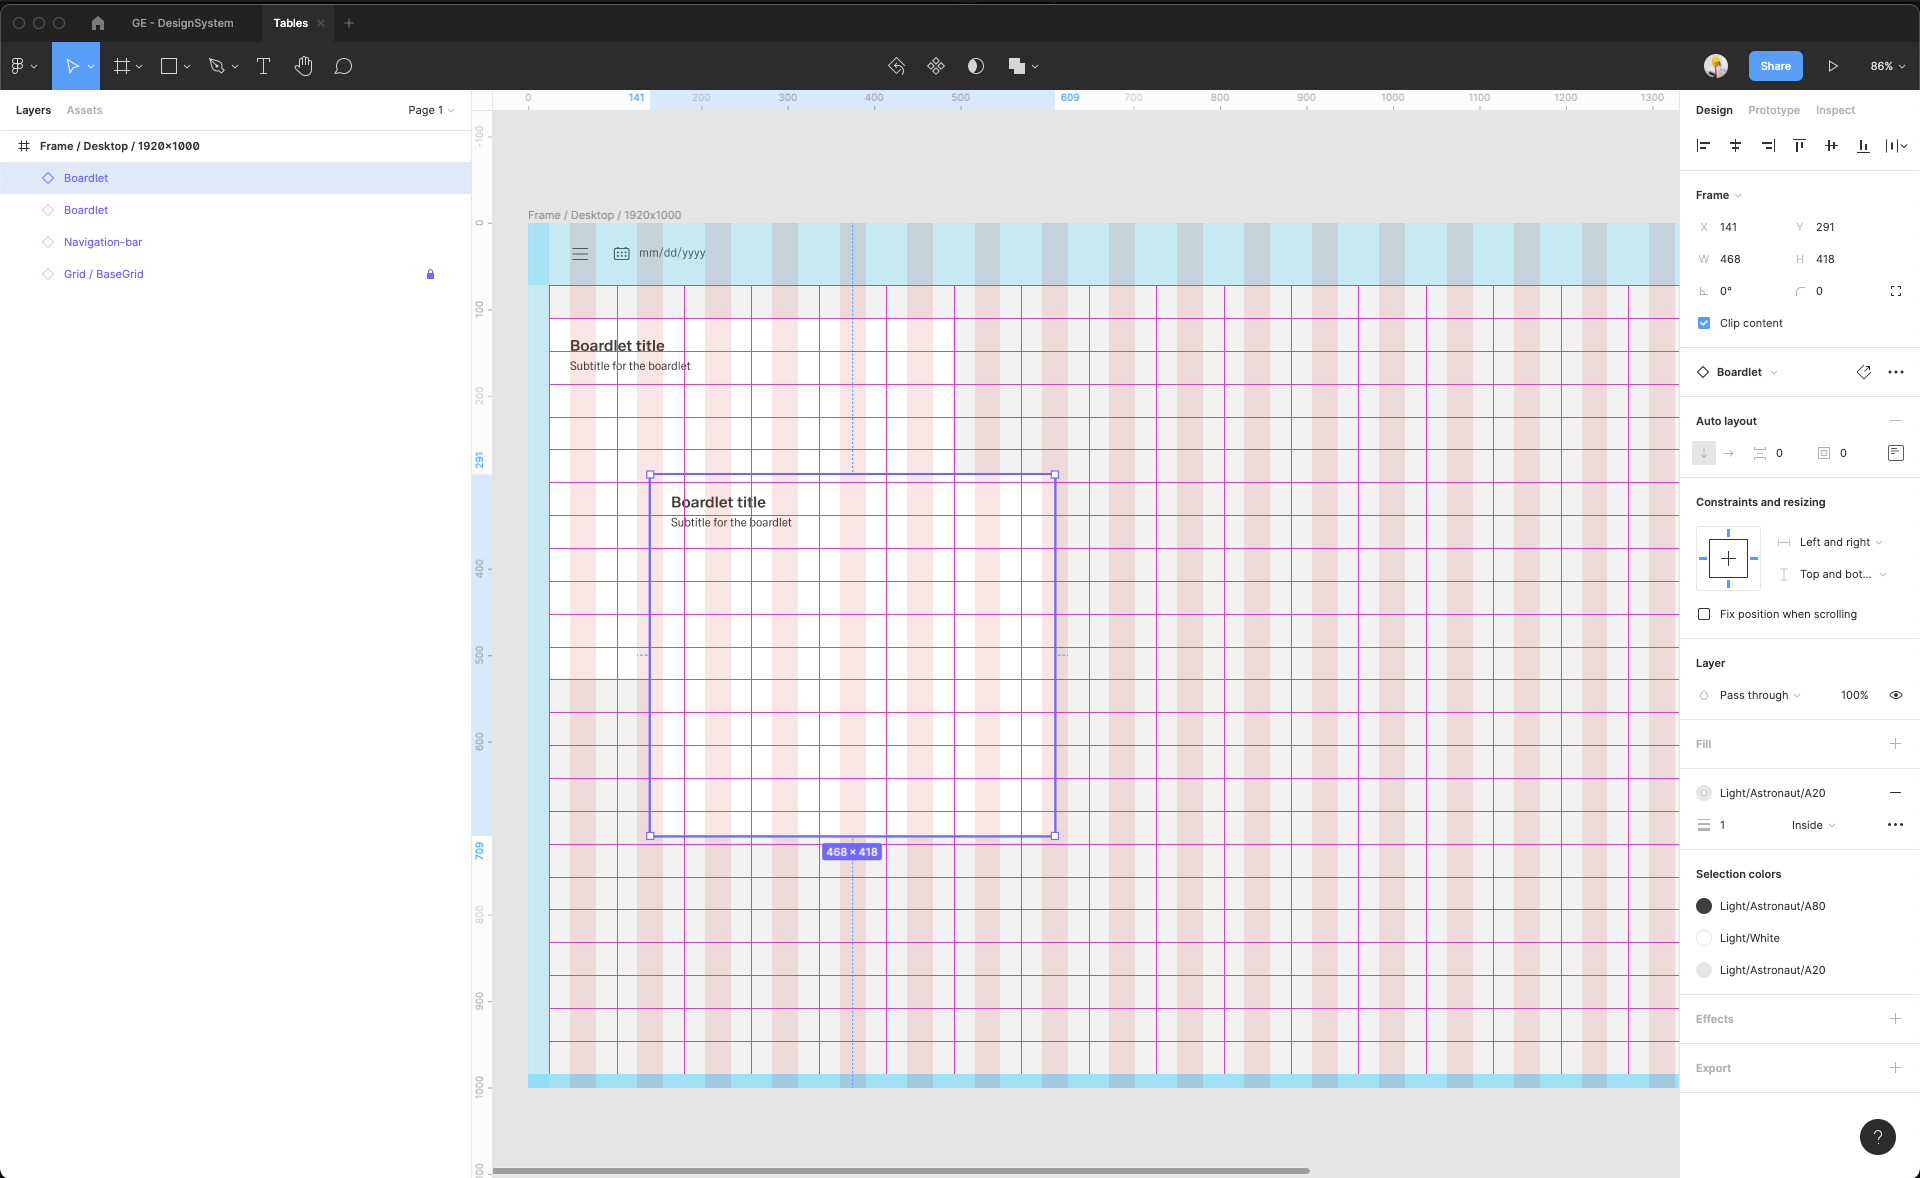Select the Comment tool
Image resolution: width=1920 pixels, height=1178 pixels.
point(343,66)
